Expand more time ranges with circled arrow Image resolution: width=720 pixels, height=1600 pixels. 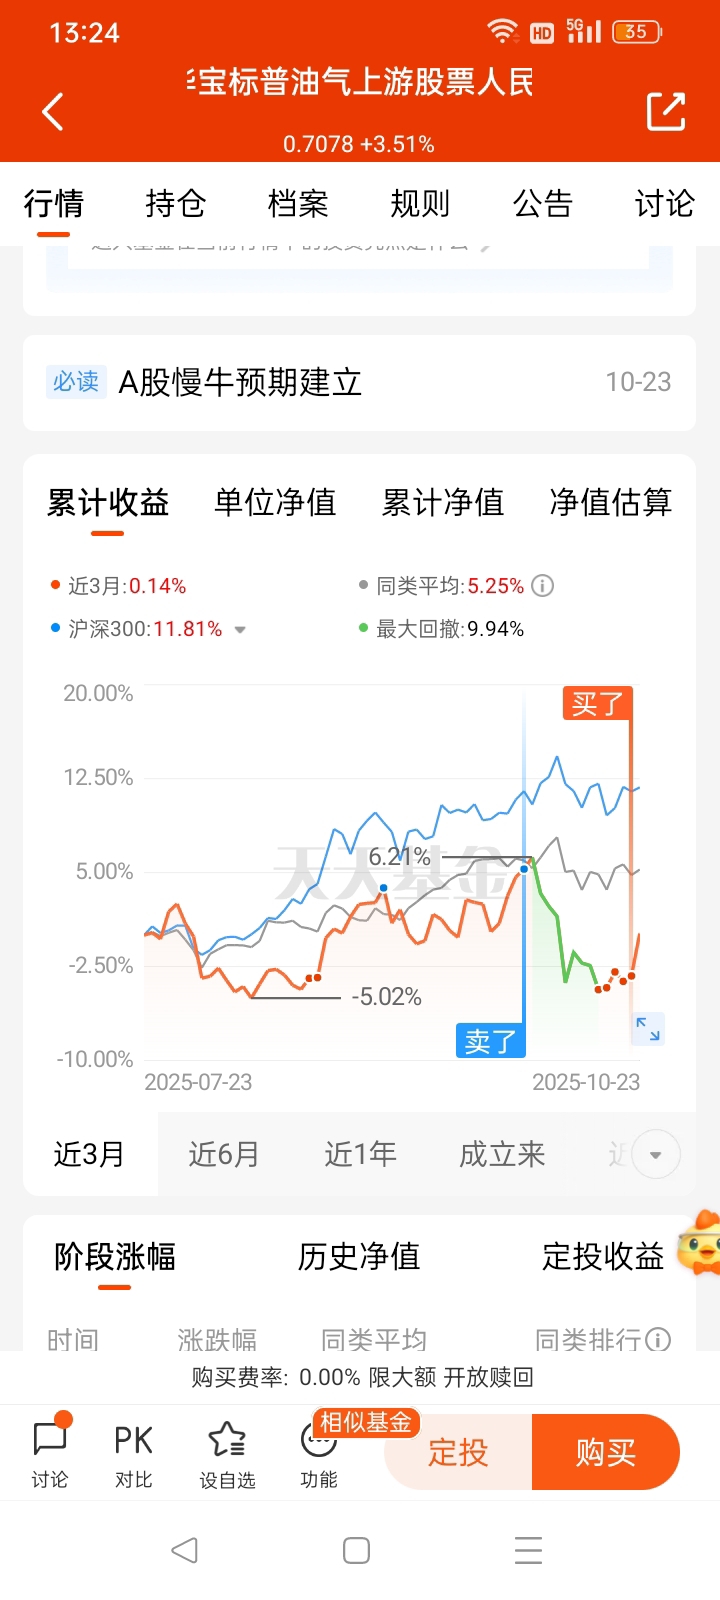[656, 1155]
